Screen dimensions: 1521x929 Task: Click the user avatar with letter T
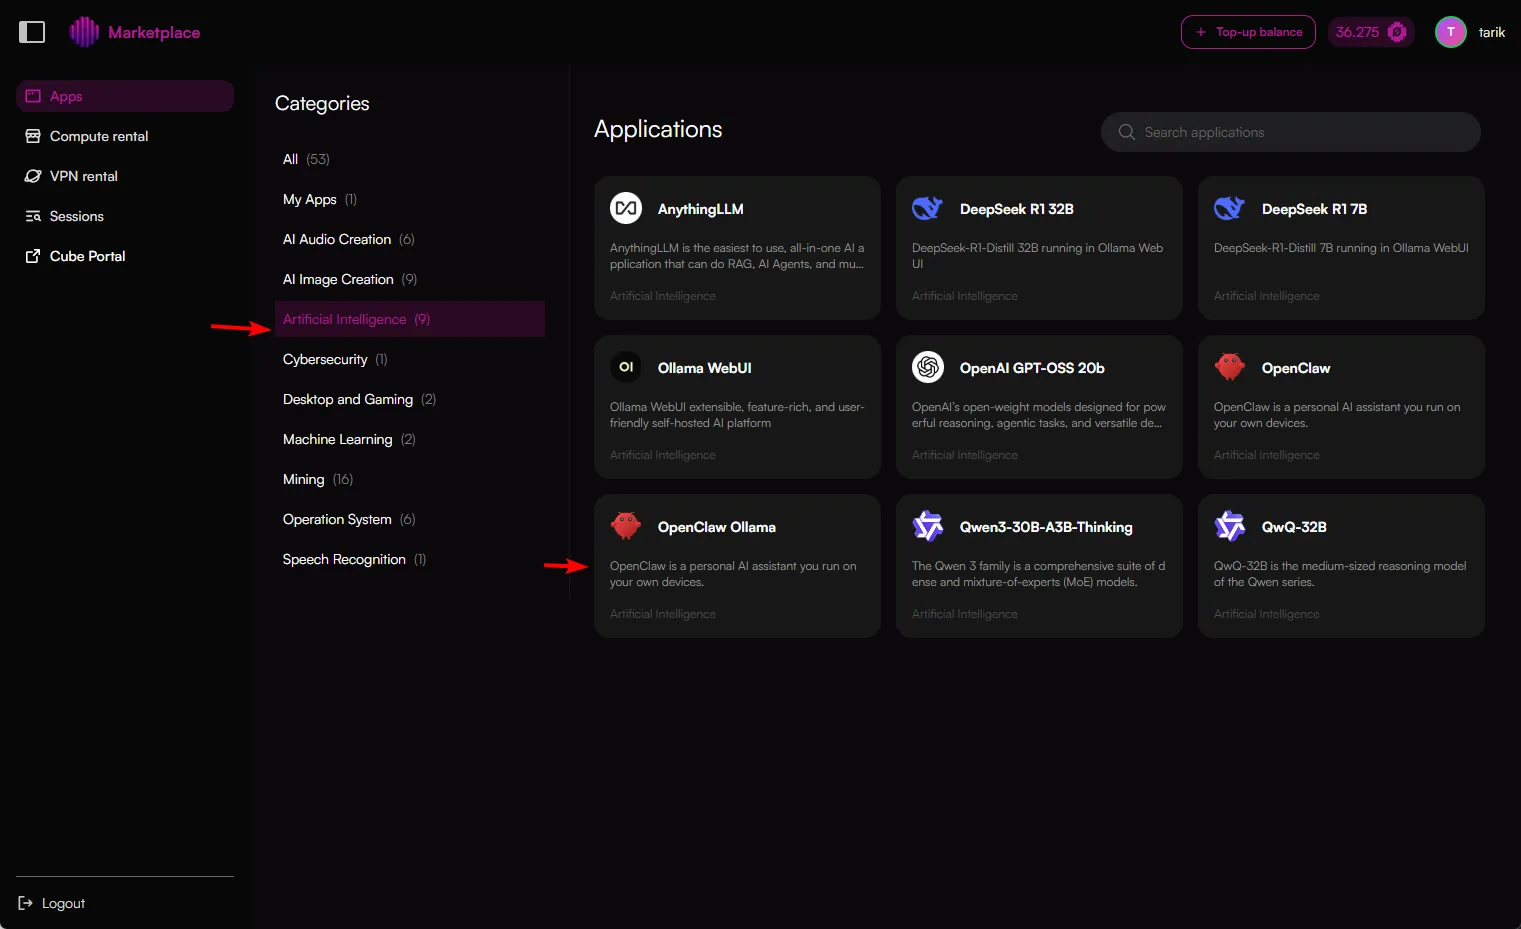1450,32
